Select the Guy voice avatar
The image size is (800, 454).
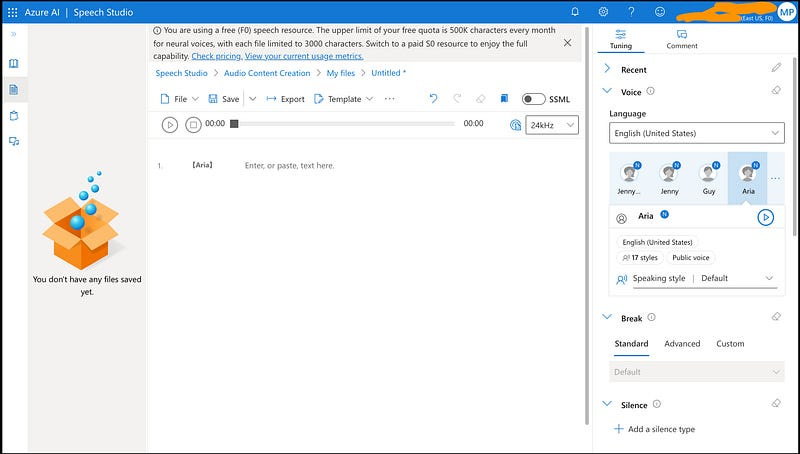[708, 178]
